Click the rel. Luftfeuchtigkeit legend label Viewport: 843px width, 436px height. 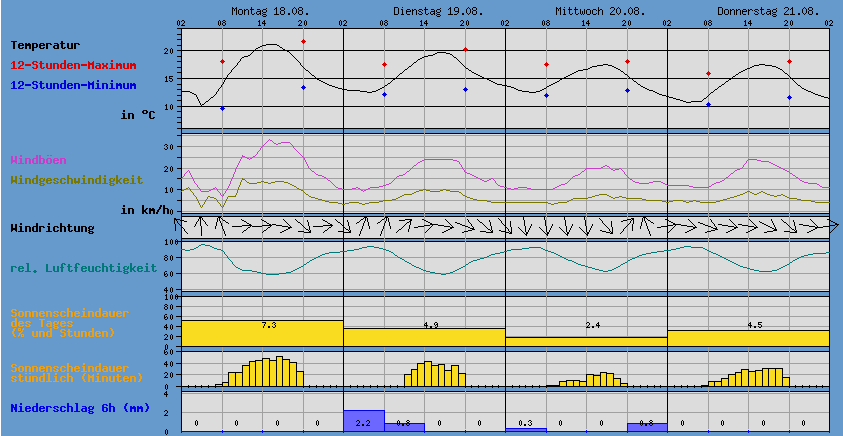(83, 268)
